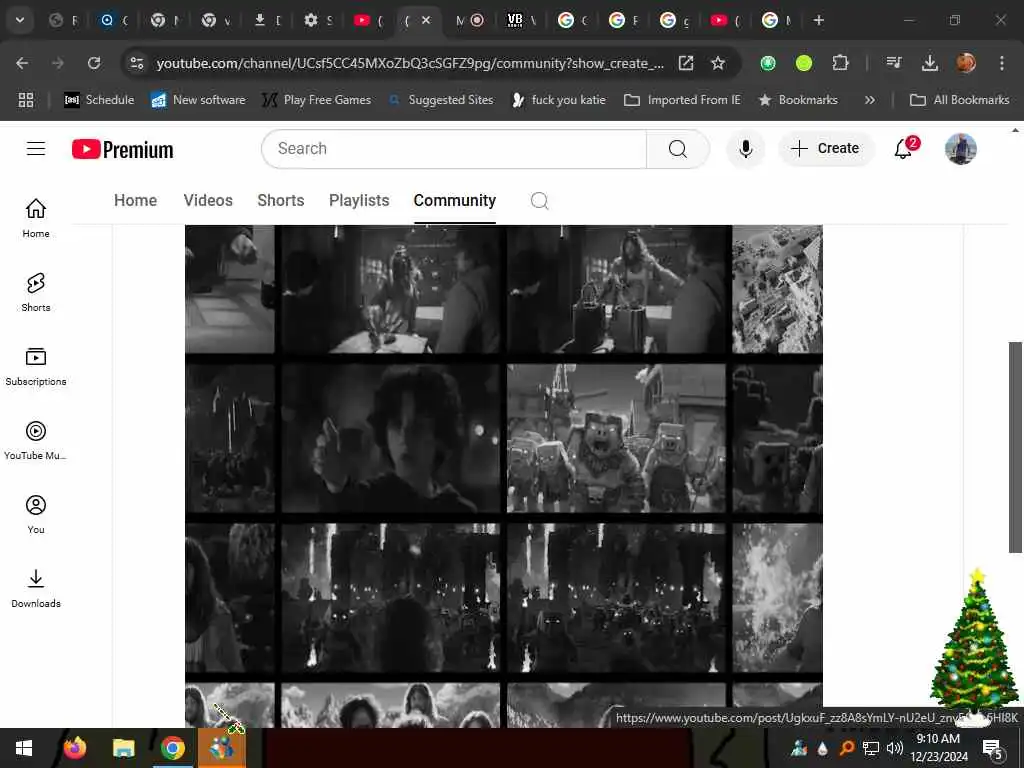Open the Play Free Games bookmark
Screen dimensions: 1024x768
[317, 100]
